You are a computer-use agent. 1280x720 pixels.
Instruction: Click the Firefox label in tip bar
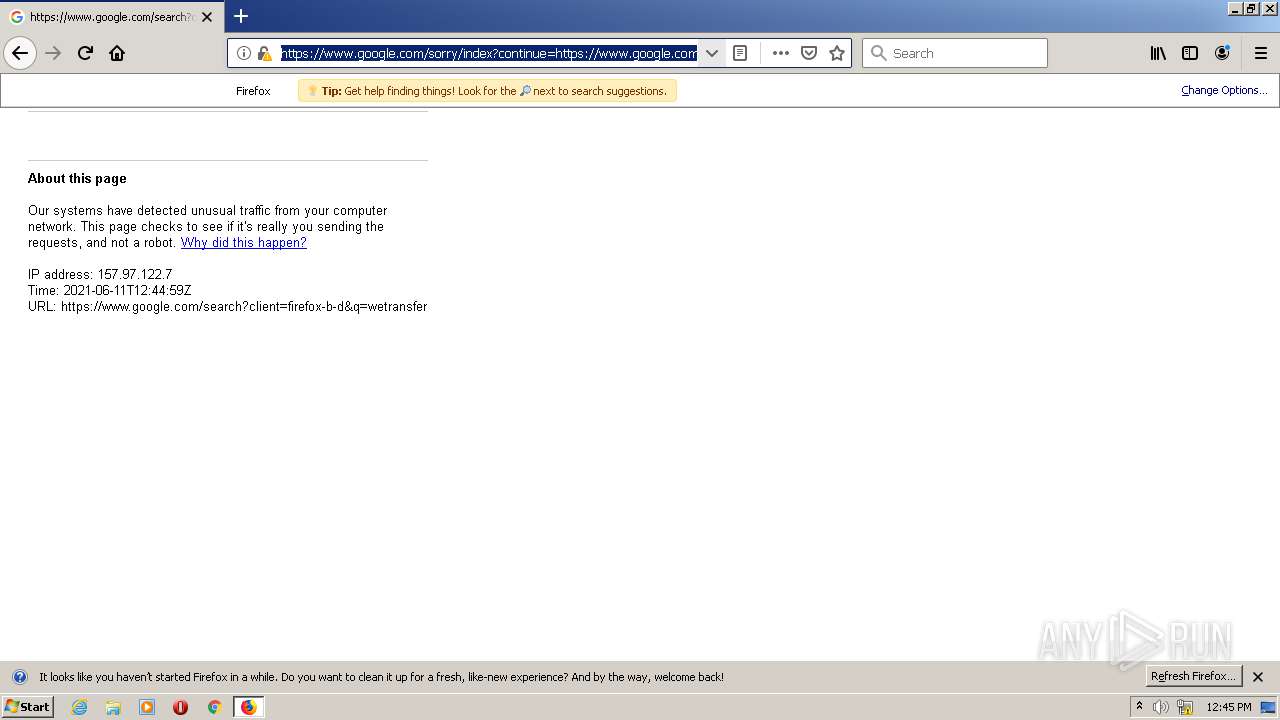(253, 91)
